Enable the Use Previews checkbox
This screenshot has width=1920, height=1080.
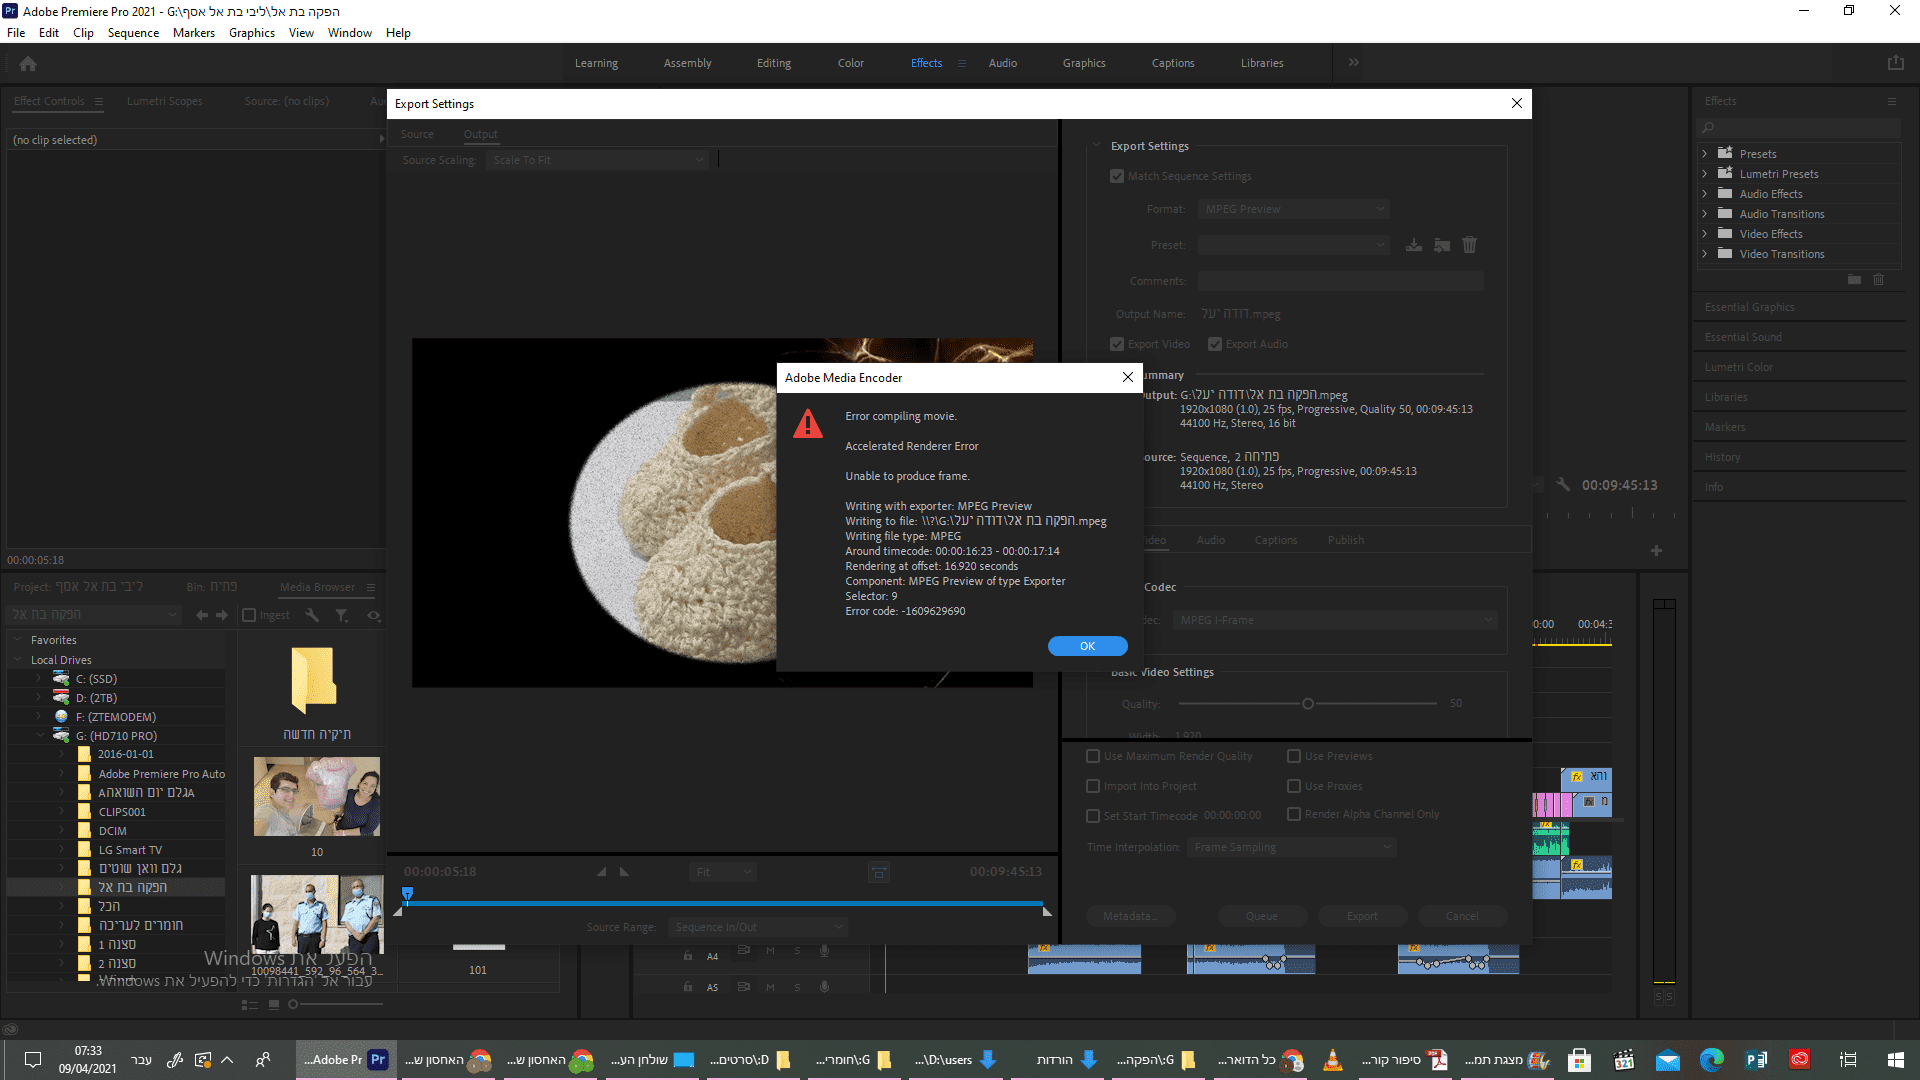(1294, 756)
